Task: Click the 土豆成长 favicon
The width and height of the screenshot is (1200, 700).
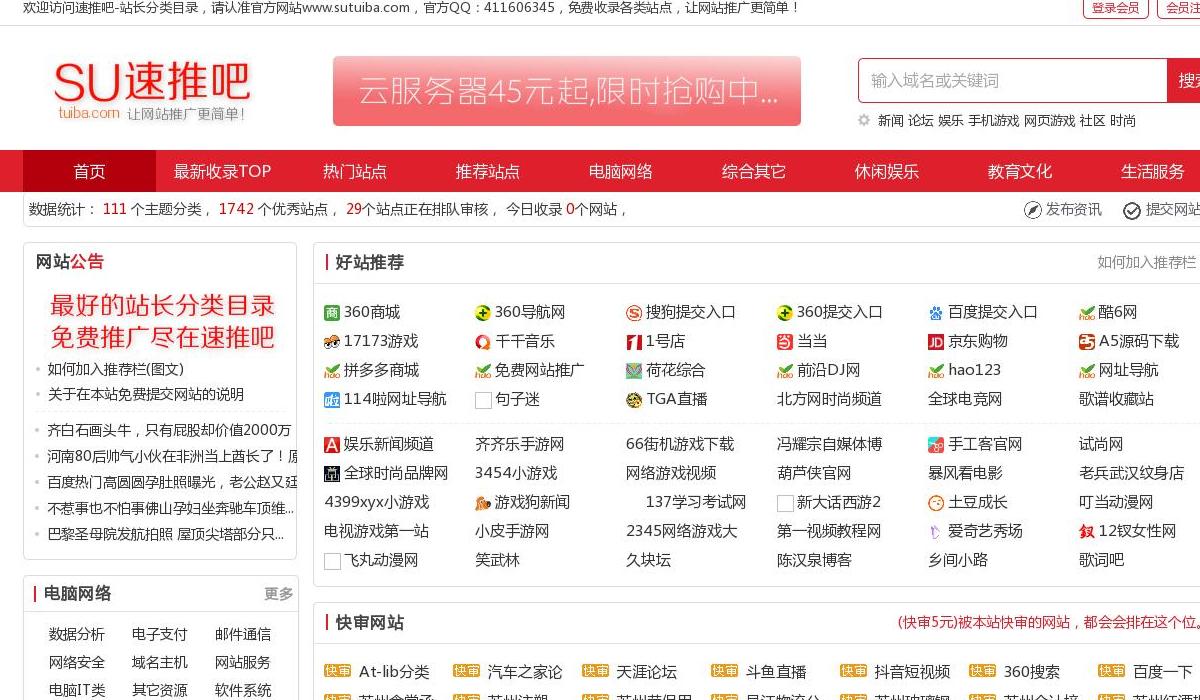Action: pos(936,503)
